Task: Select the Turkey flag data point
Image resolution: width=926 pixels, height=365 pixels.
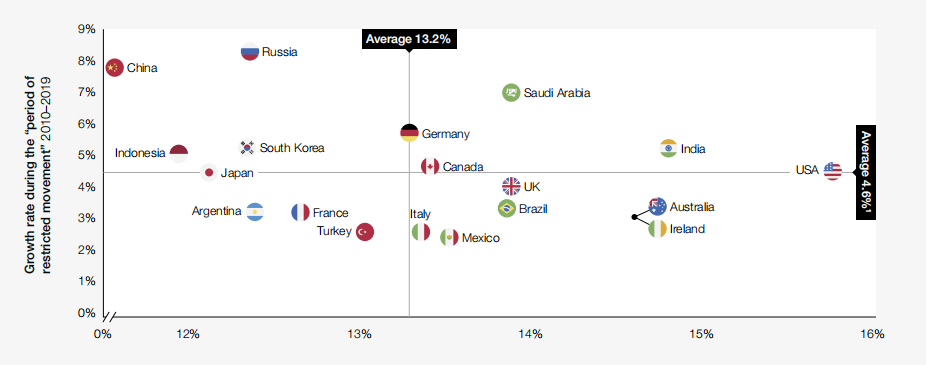Action: pyautogui.click(x=364, y=232)
